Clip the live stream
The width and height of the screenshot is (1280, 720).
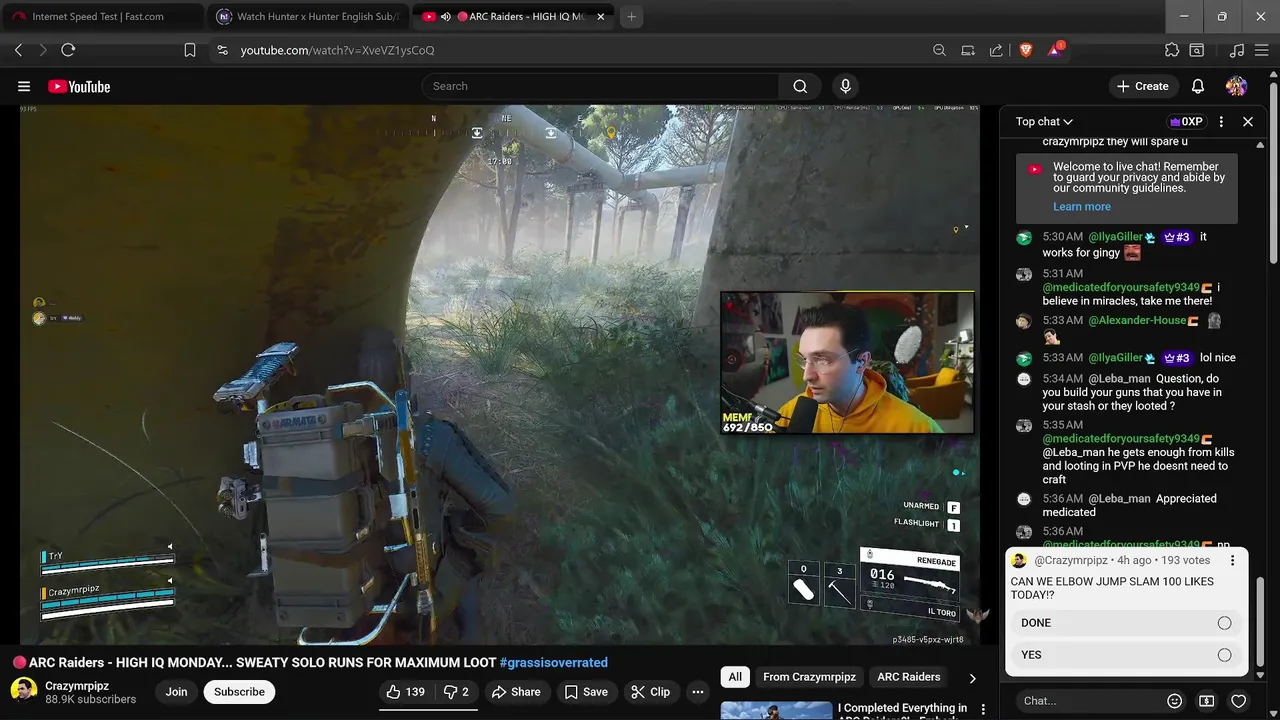coord(651,692)
